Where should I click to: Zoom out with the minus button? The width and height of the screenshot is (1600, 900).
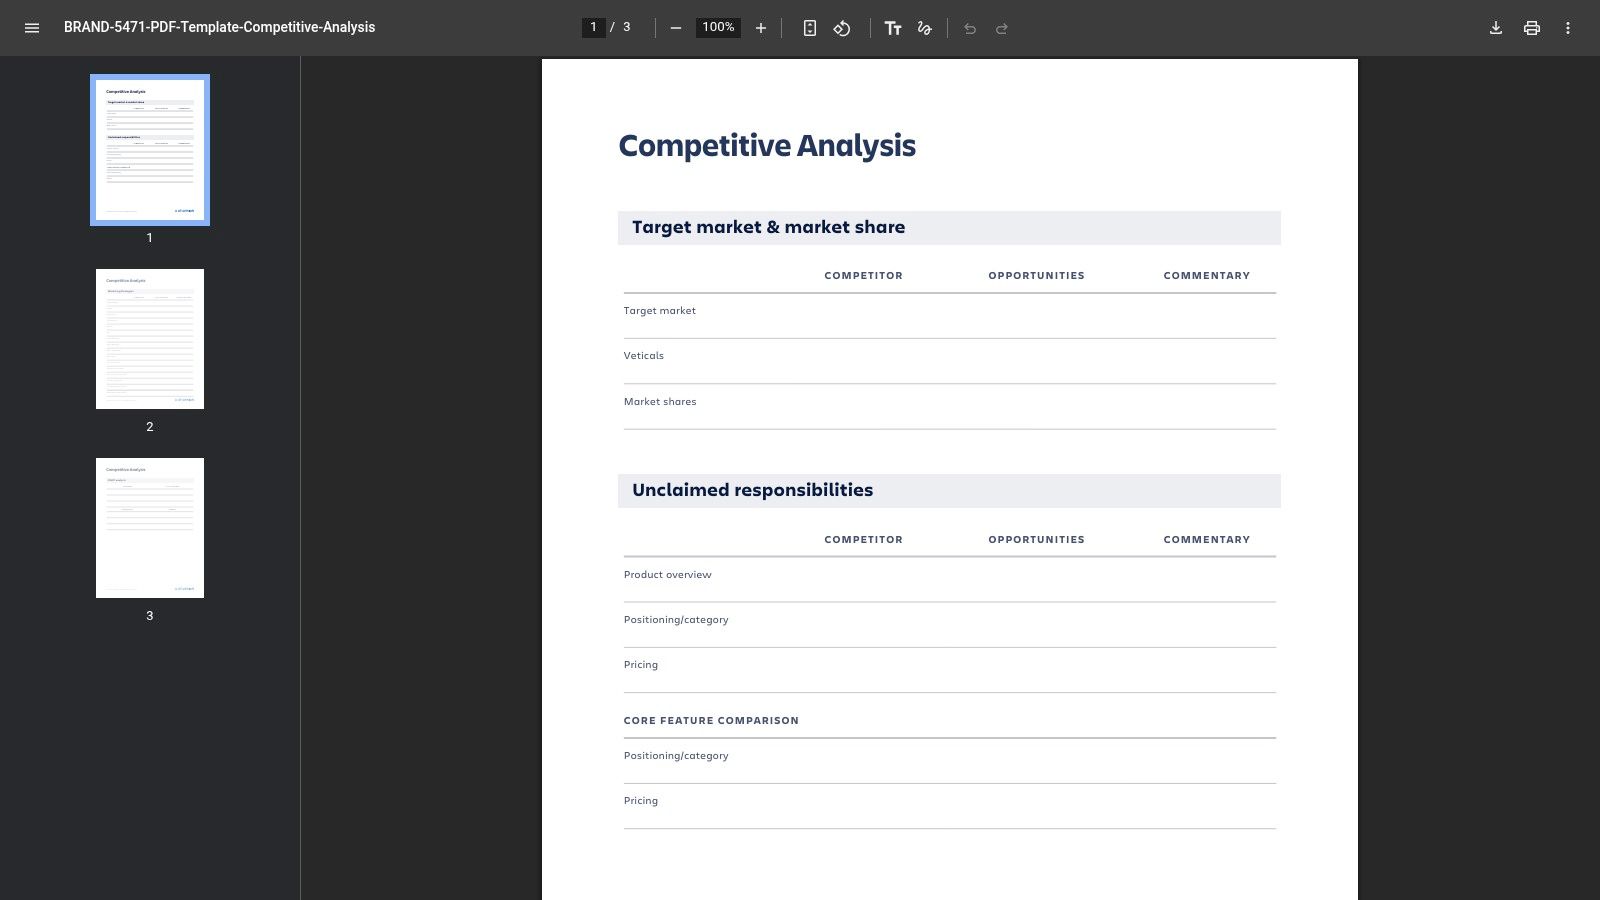point(676,28)
